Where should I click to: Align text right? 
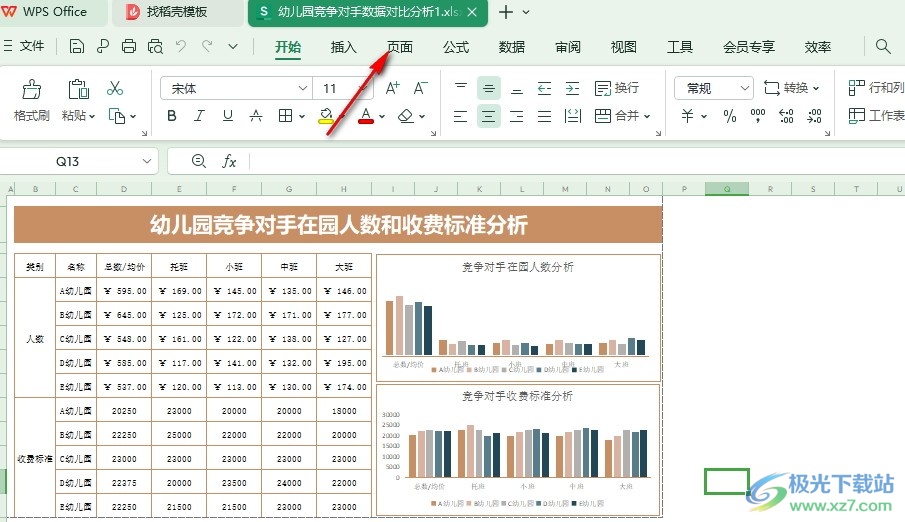(x=517, y=116)
